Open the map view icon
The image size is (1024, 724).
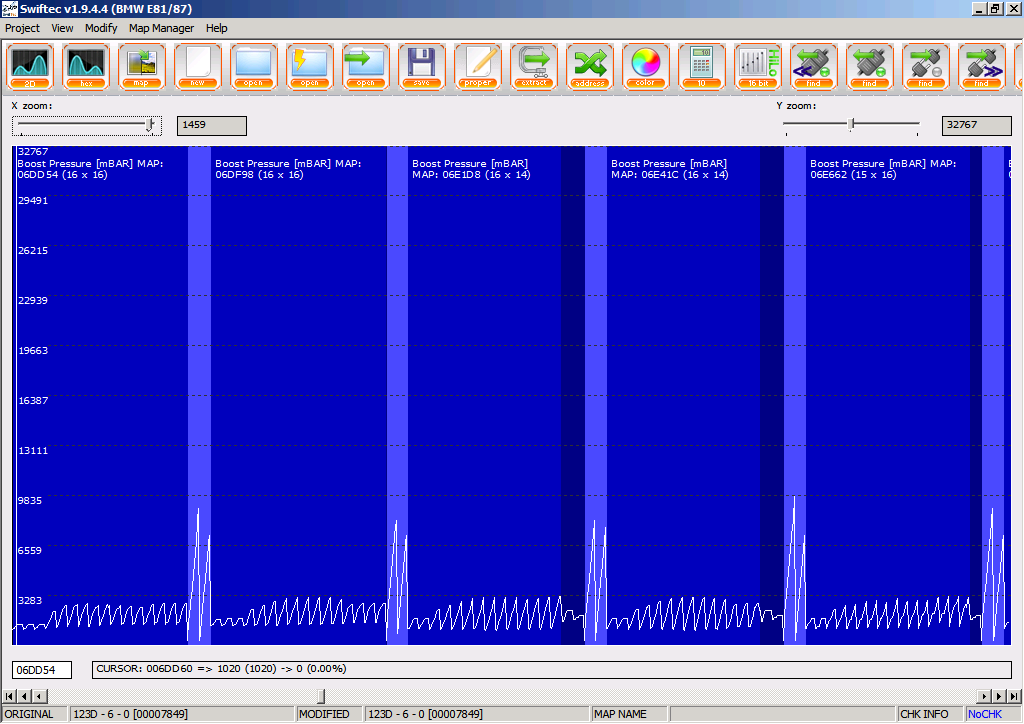pos(142,67)
